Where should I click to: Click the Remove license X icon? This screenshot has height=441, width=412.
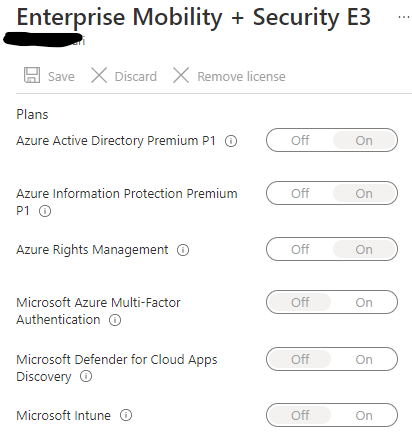(x=181, y=75)
